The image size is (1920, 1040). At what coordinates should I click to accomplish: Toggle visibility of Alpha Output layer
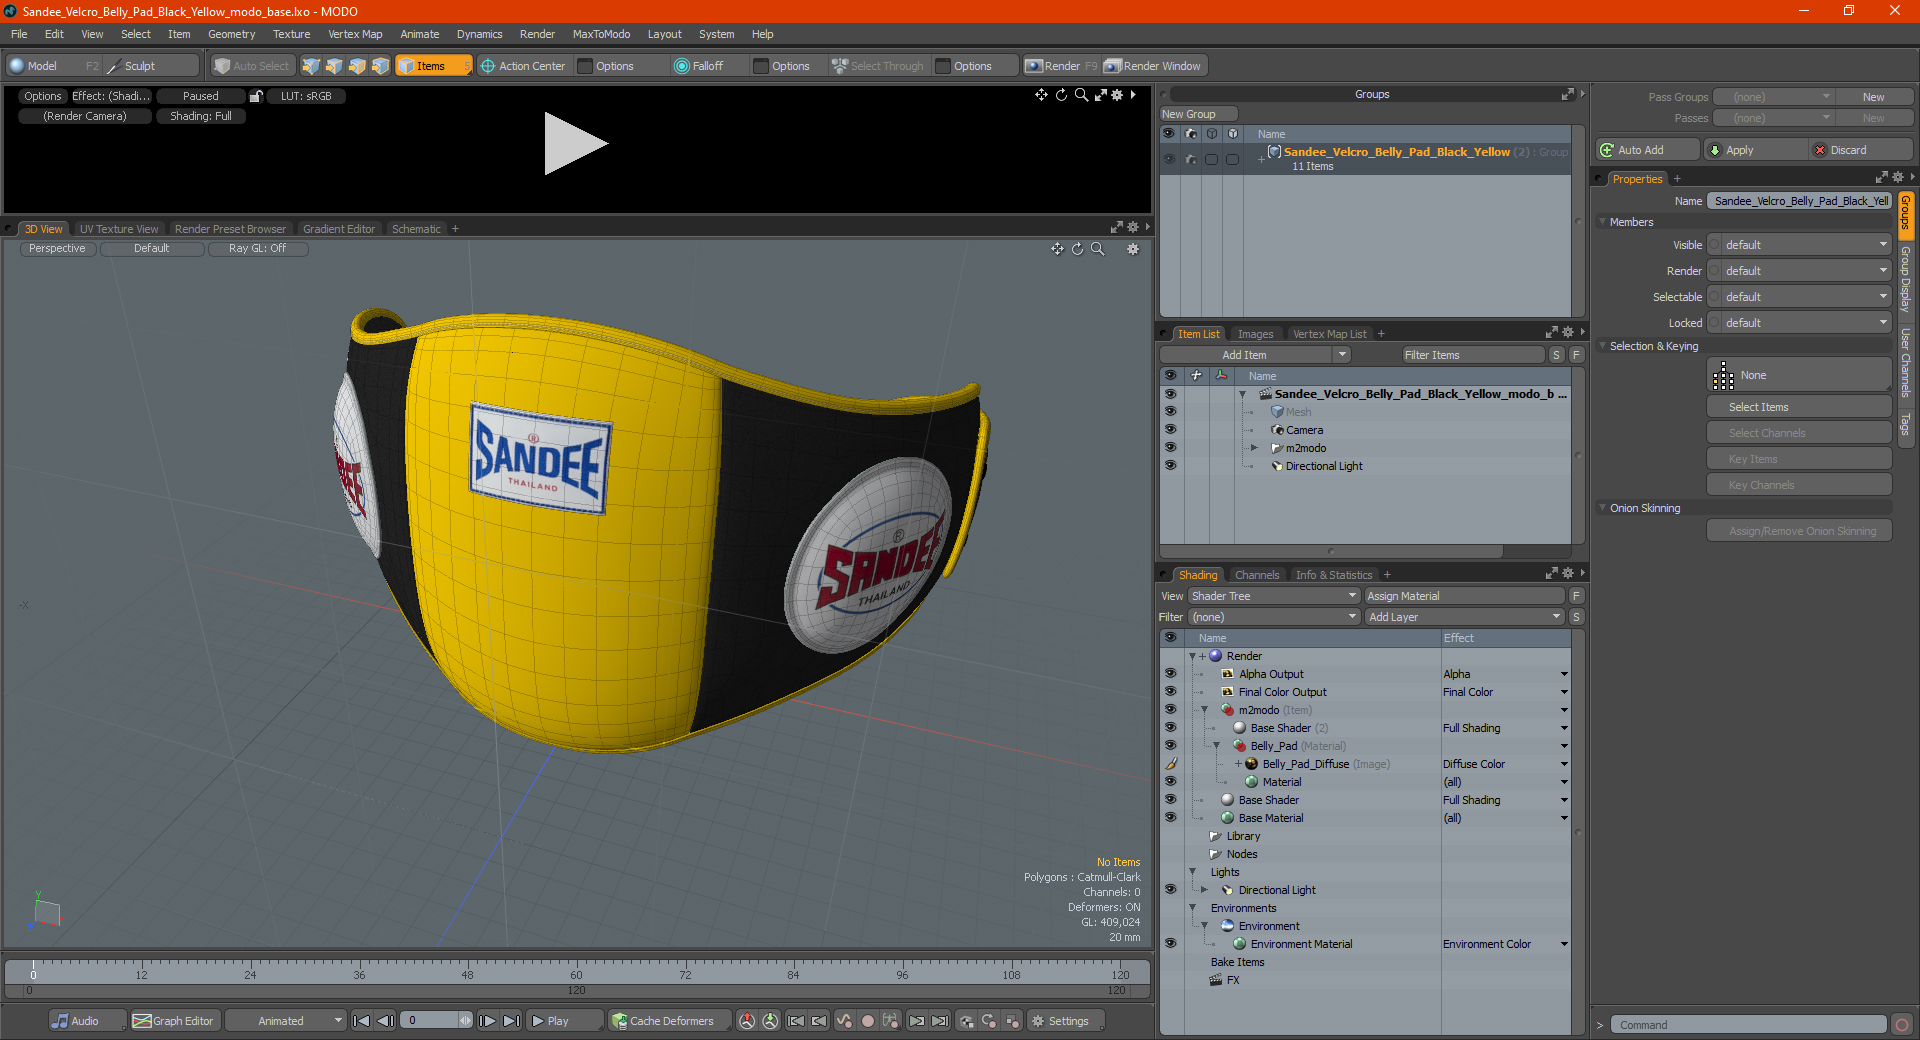(1170, 674)
